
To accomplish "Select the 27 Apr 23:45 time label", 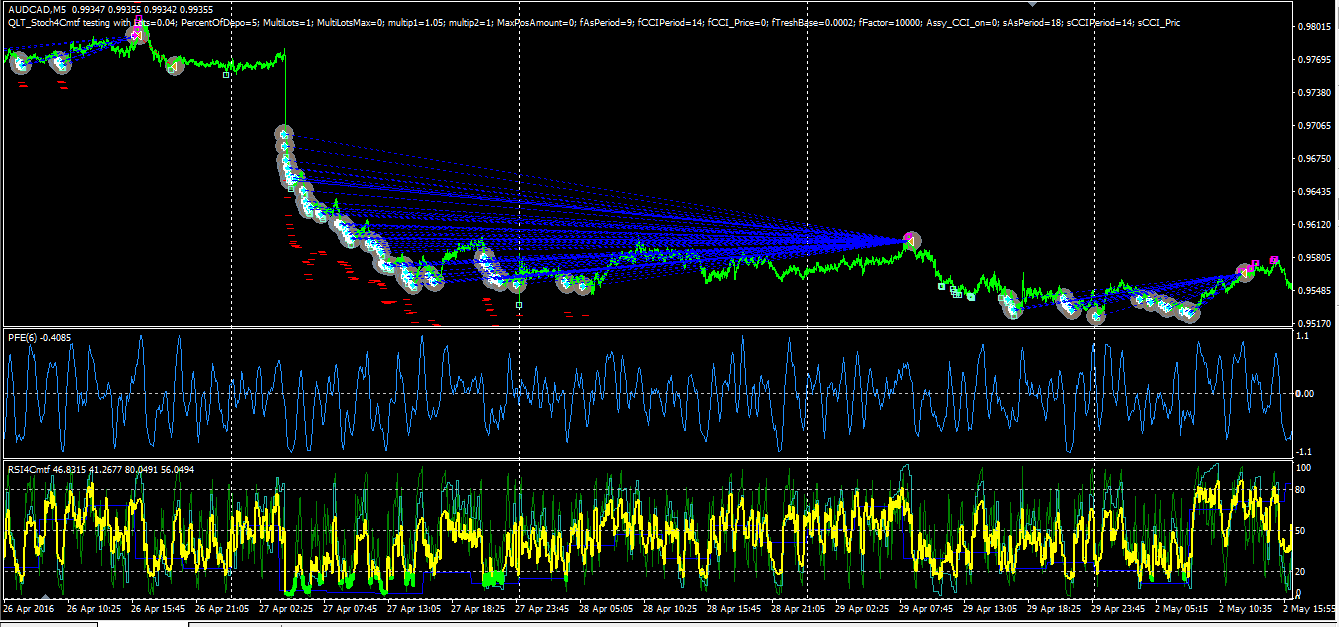I will [541, 608].
